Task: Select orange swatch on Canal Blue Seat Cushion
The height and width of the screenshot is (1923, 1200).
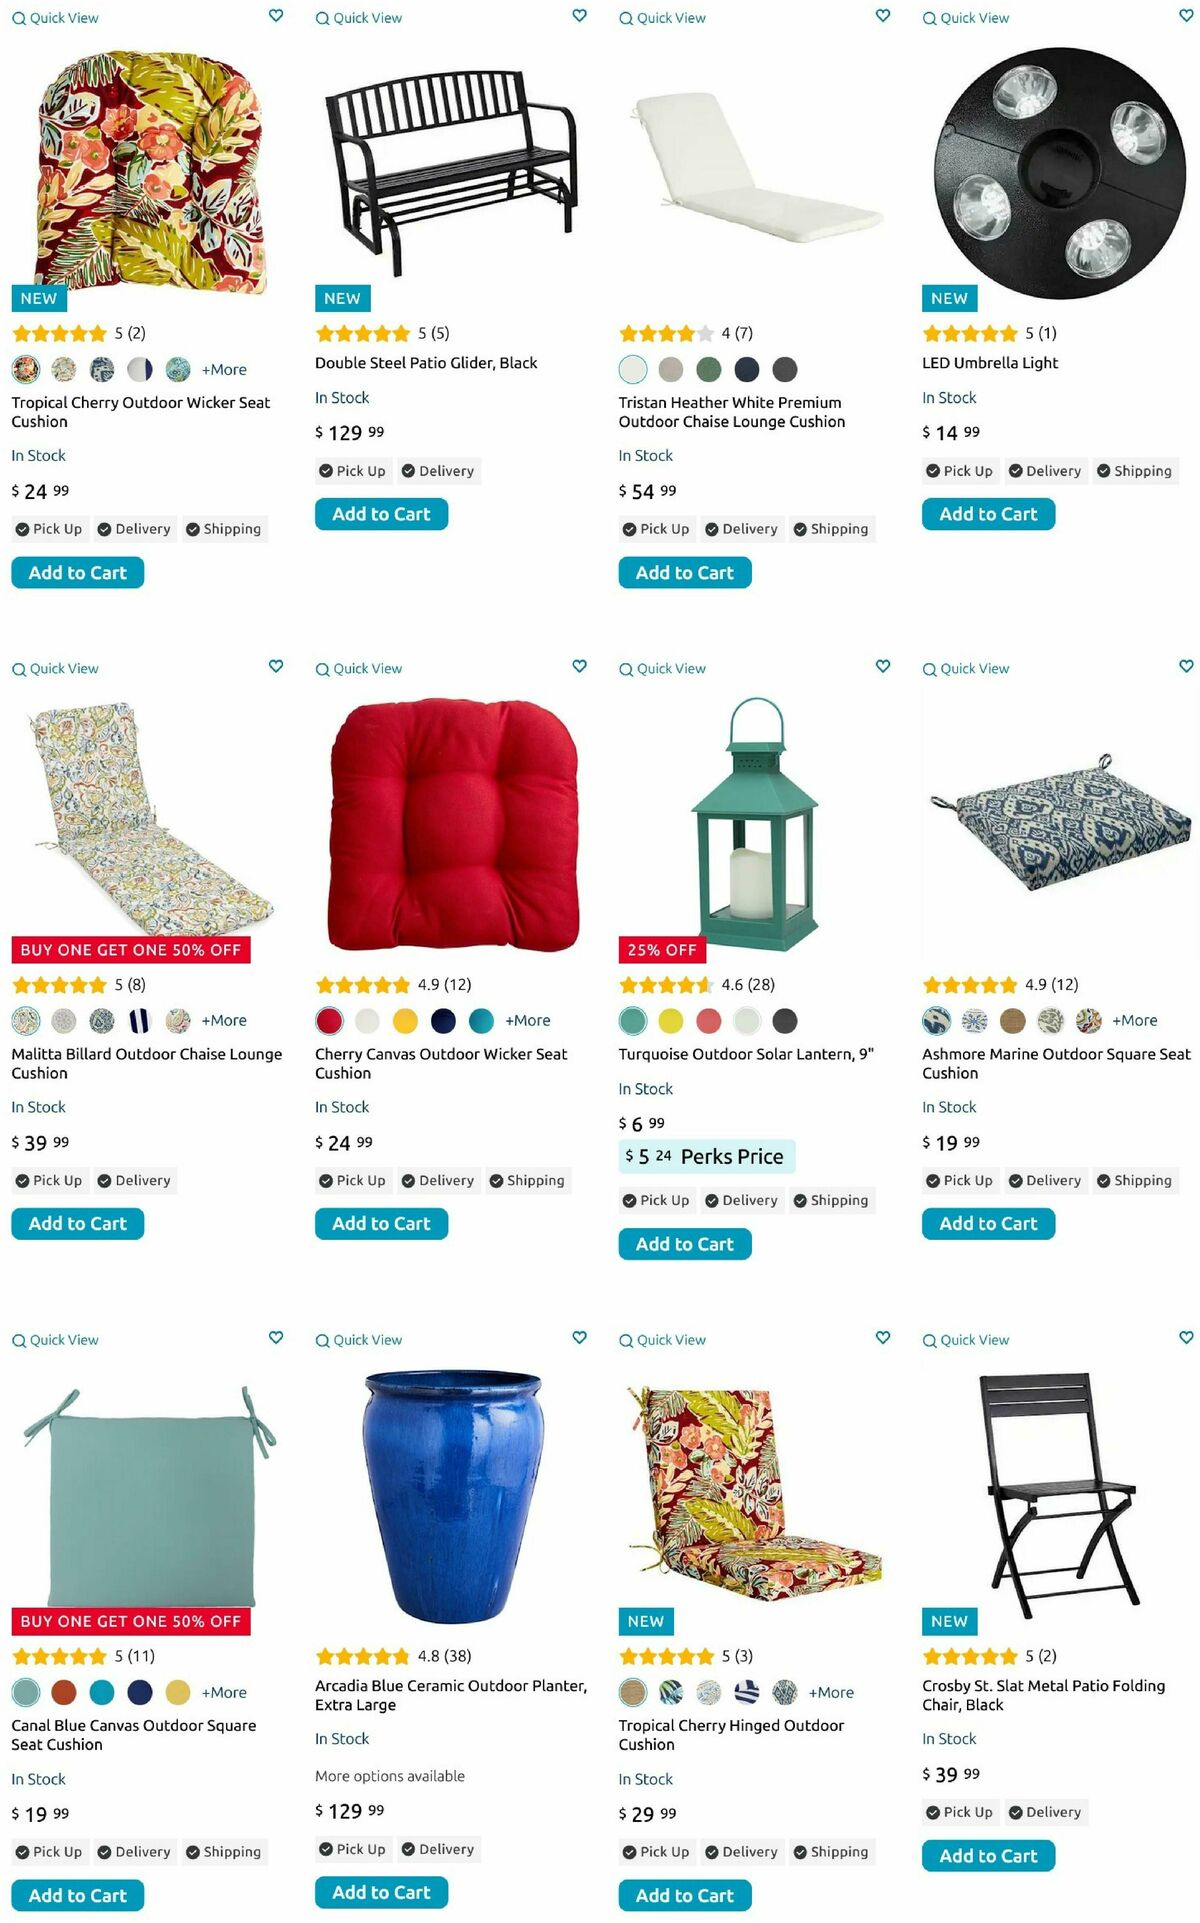Action: tap(64, 1692)
